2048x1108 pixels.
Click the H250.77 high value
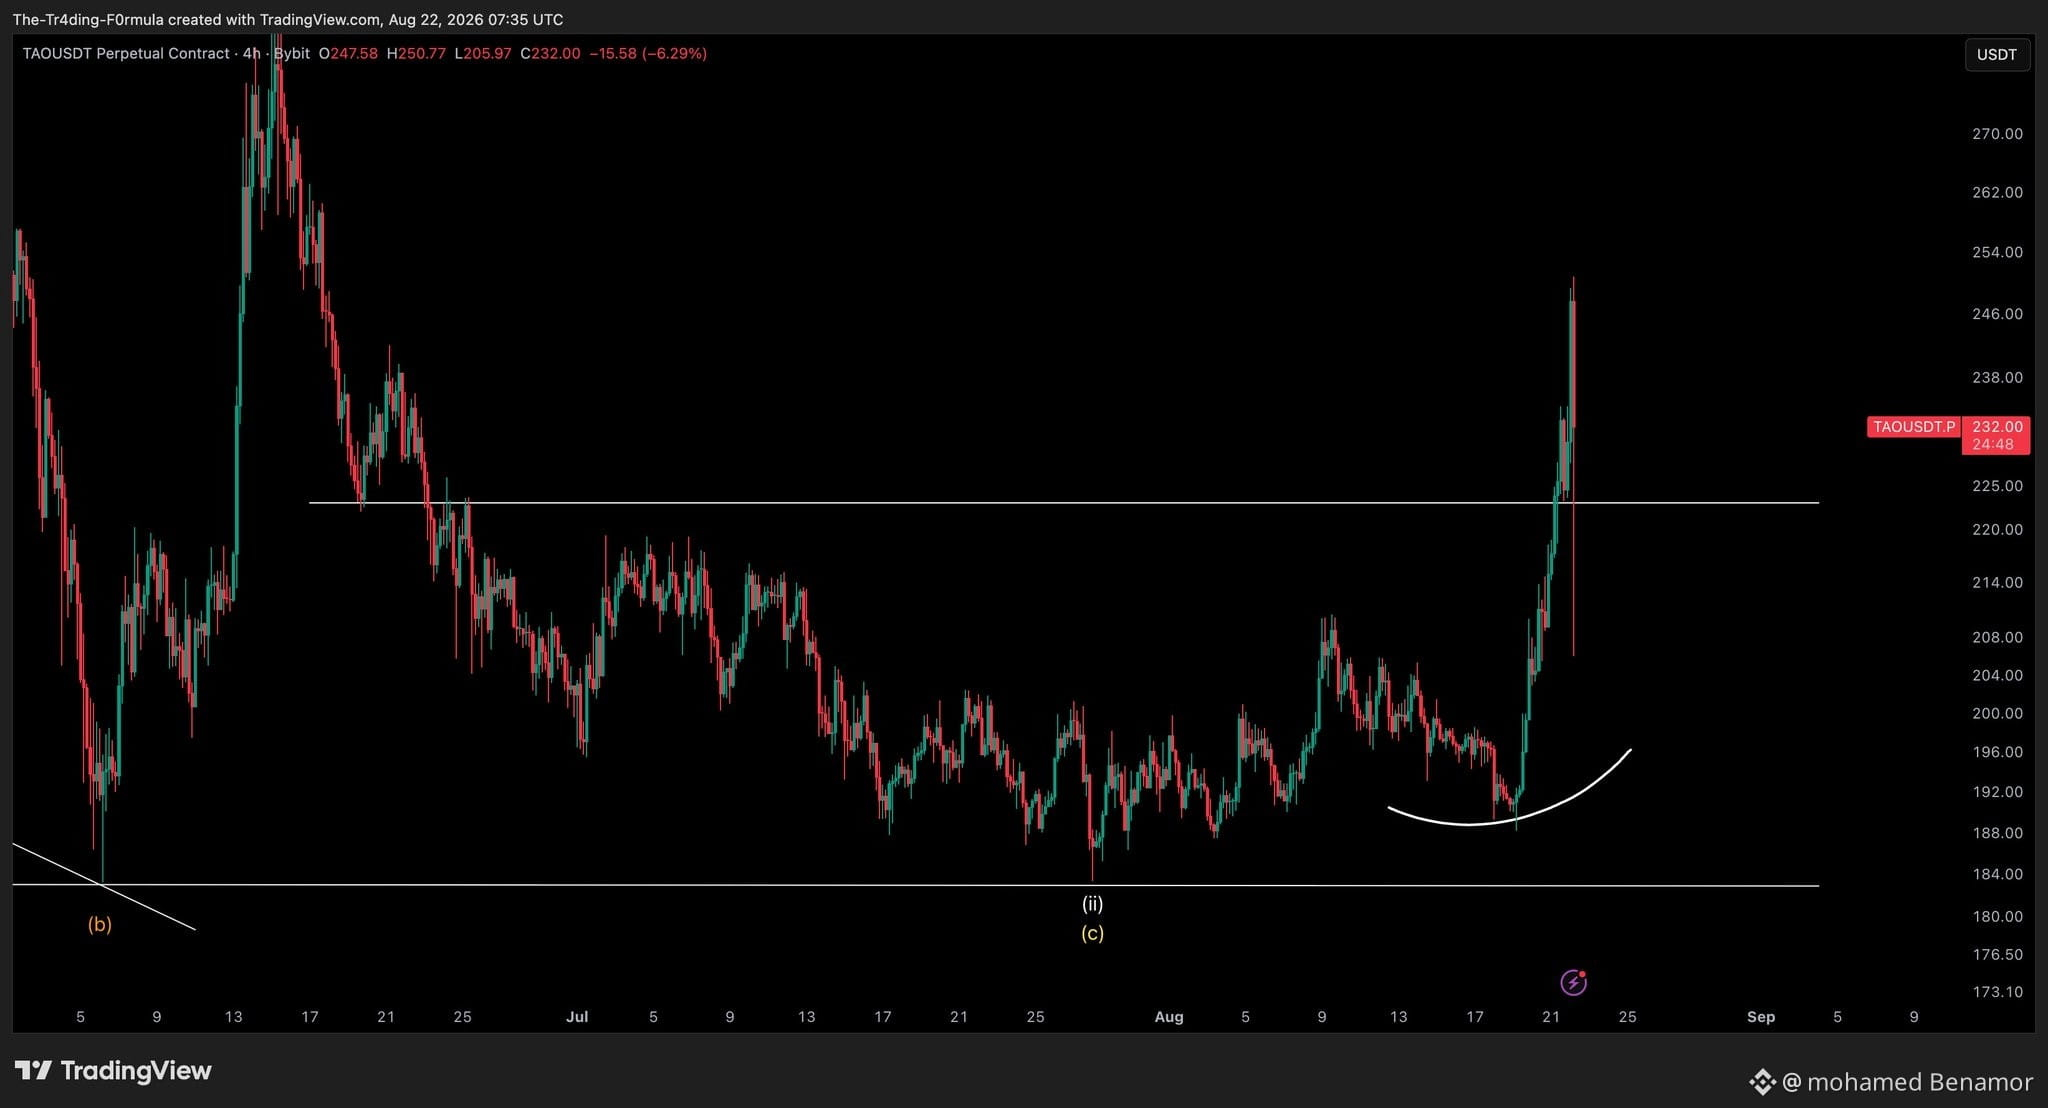[x=416, y=53]
